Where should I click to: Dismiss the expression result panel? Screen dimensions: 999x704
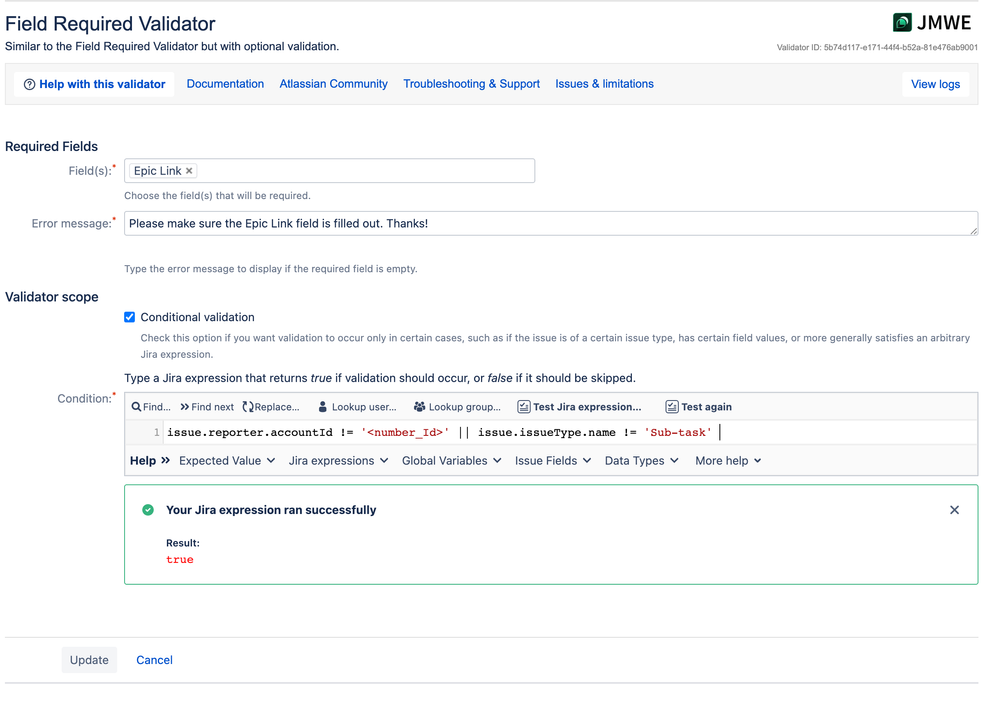point(954,510)
